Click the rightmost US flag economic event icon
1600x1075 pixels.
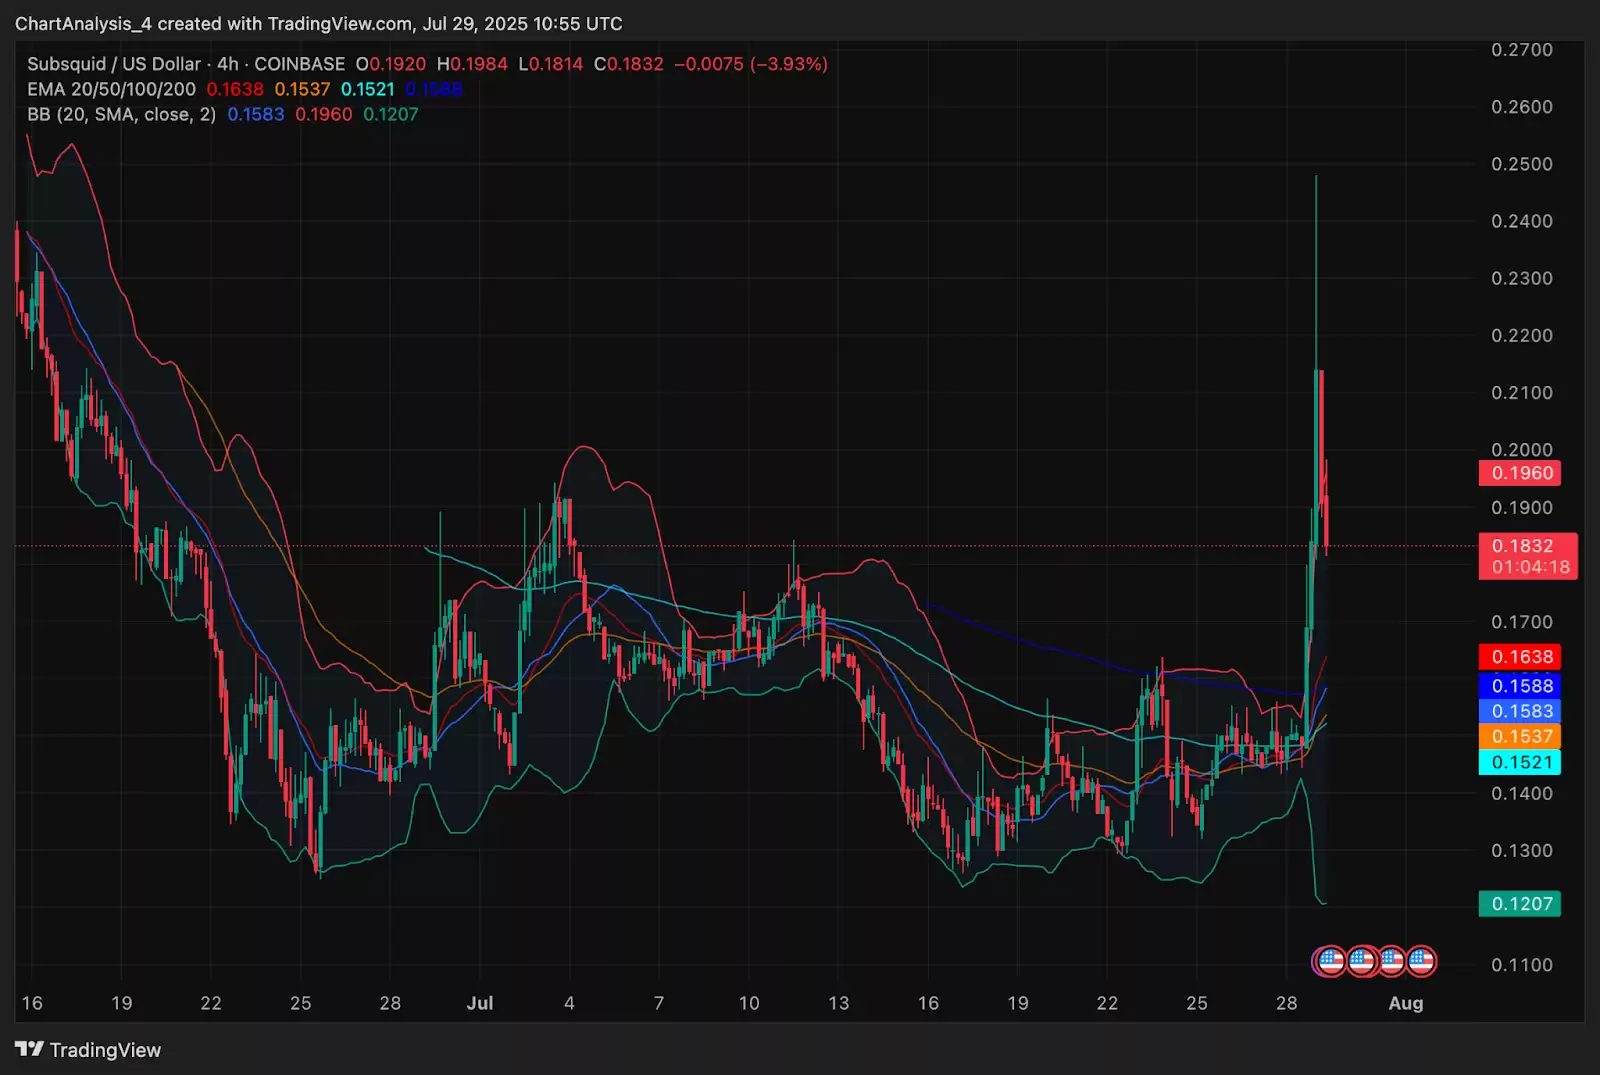pyautogui.click(x=1421, y=961)
